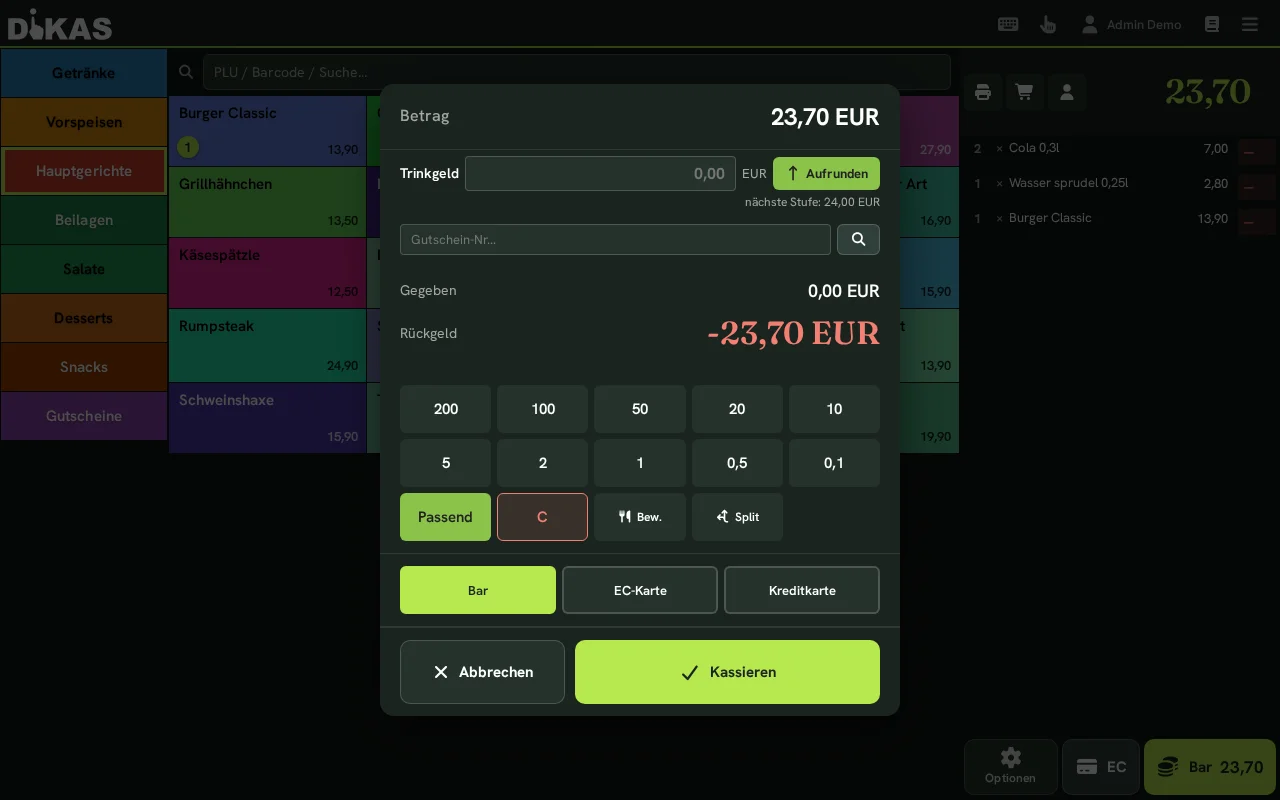Click the customer person icon above receipt
The height and width of the screenshot is (800, 1280).
tap(1067, 92)
